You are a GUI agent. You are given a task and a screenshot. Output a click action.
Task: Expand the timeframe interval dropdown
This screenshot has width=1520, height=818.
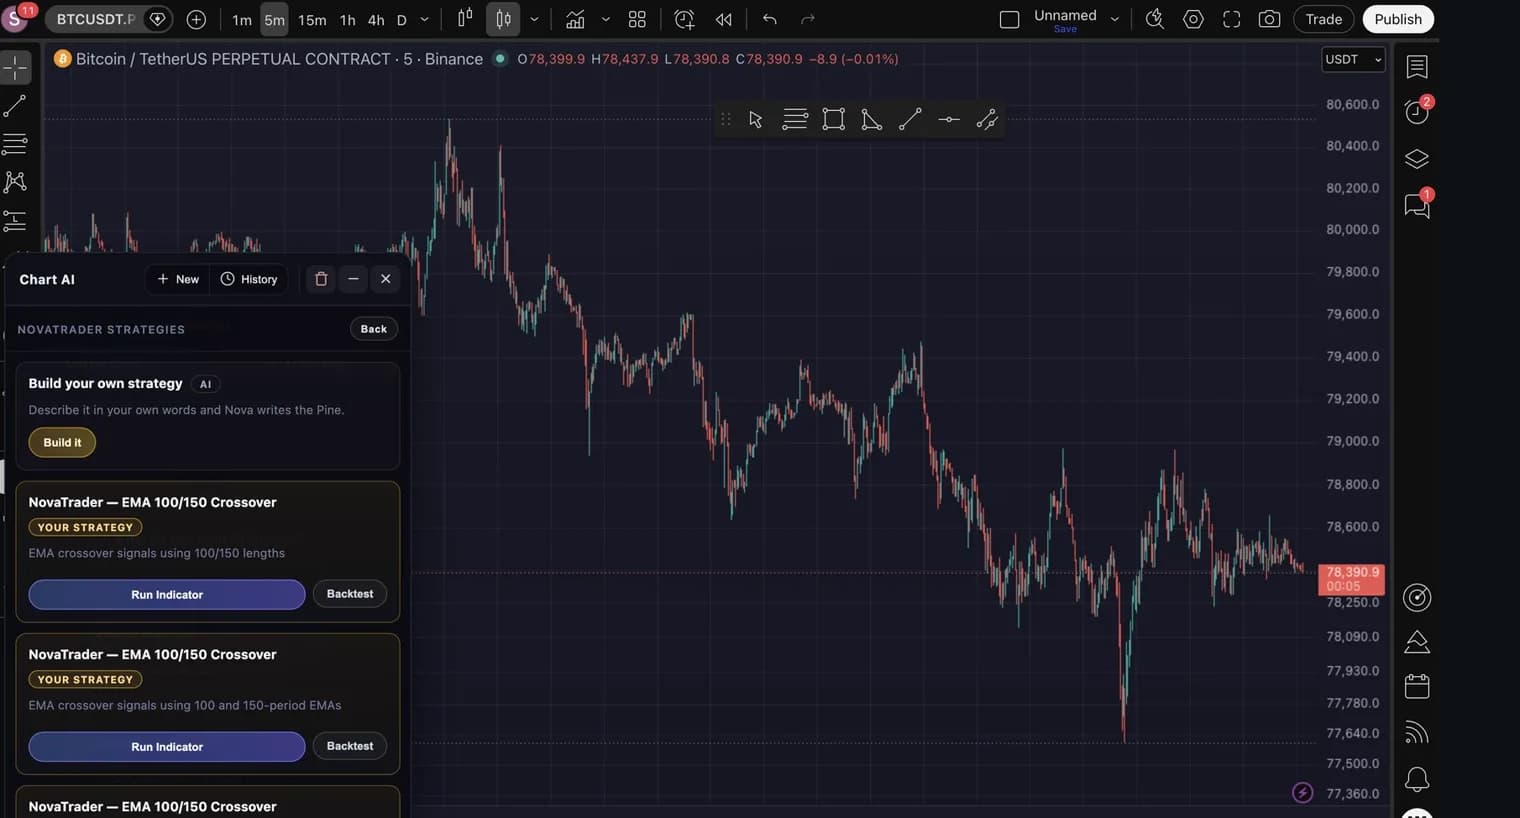424,20
